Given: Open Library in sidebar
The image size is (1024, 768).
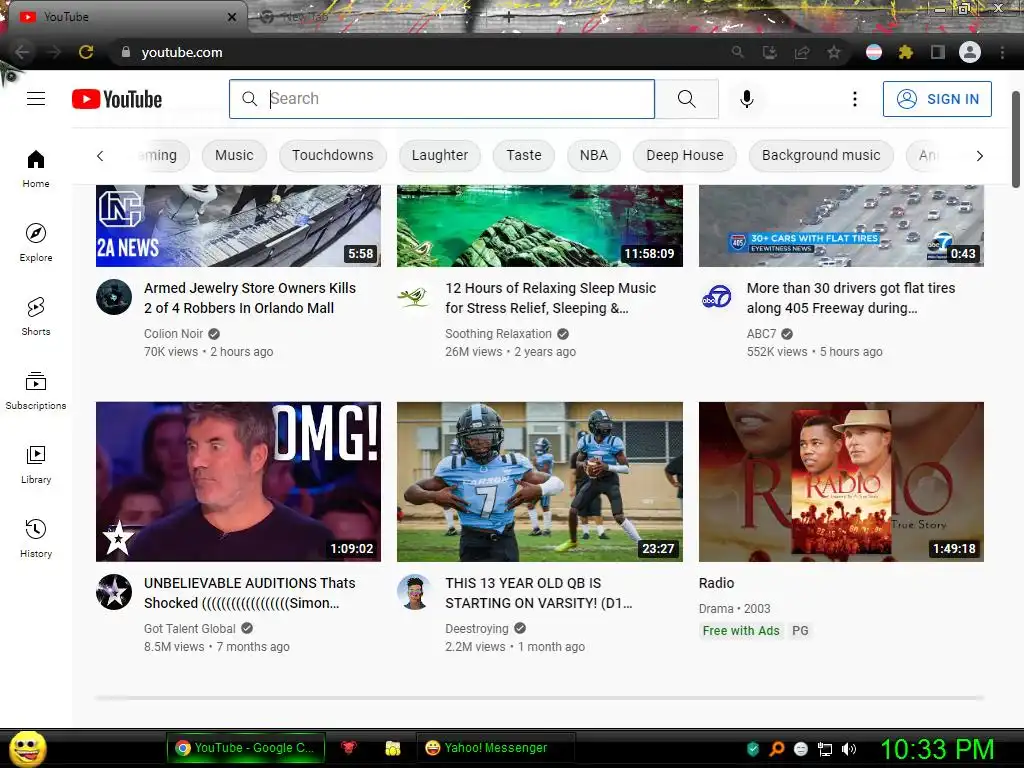Looking at the screenshot, I should pos(36,464).
